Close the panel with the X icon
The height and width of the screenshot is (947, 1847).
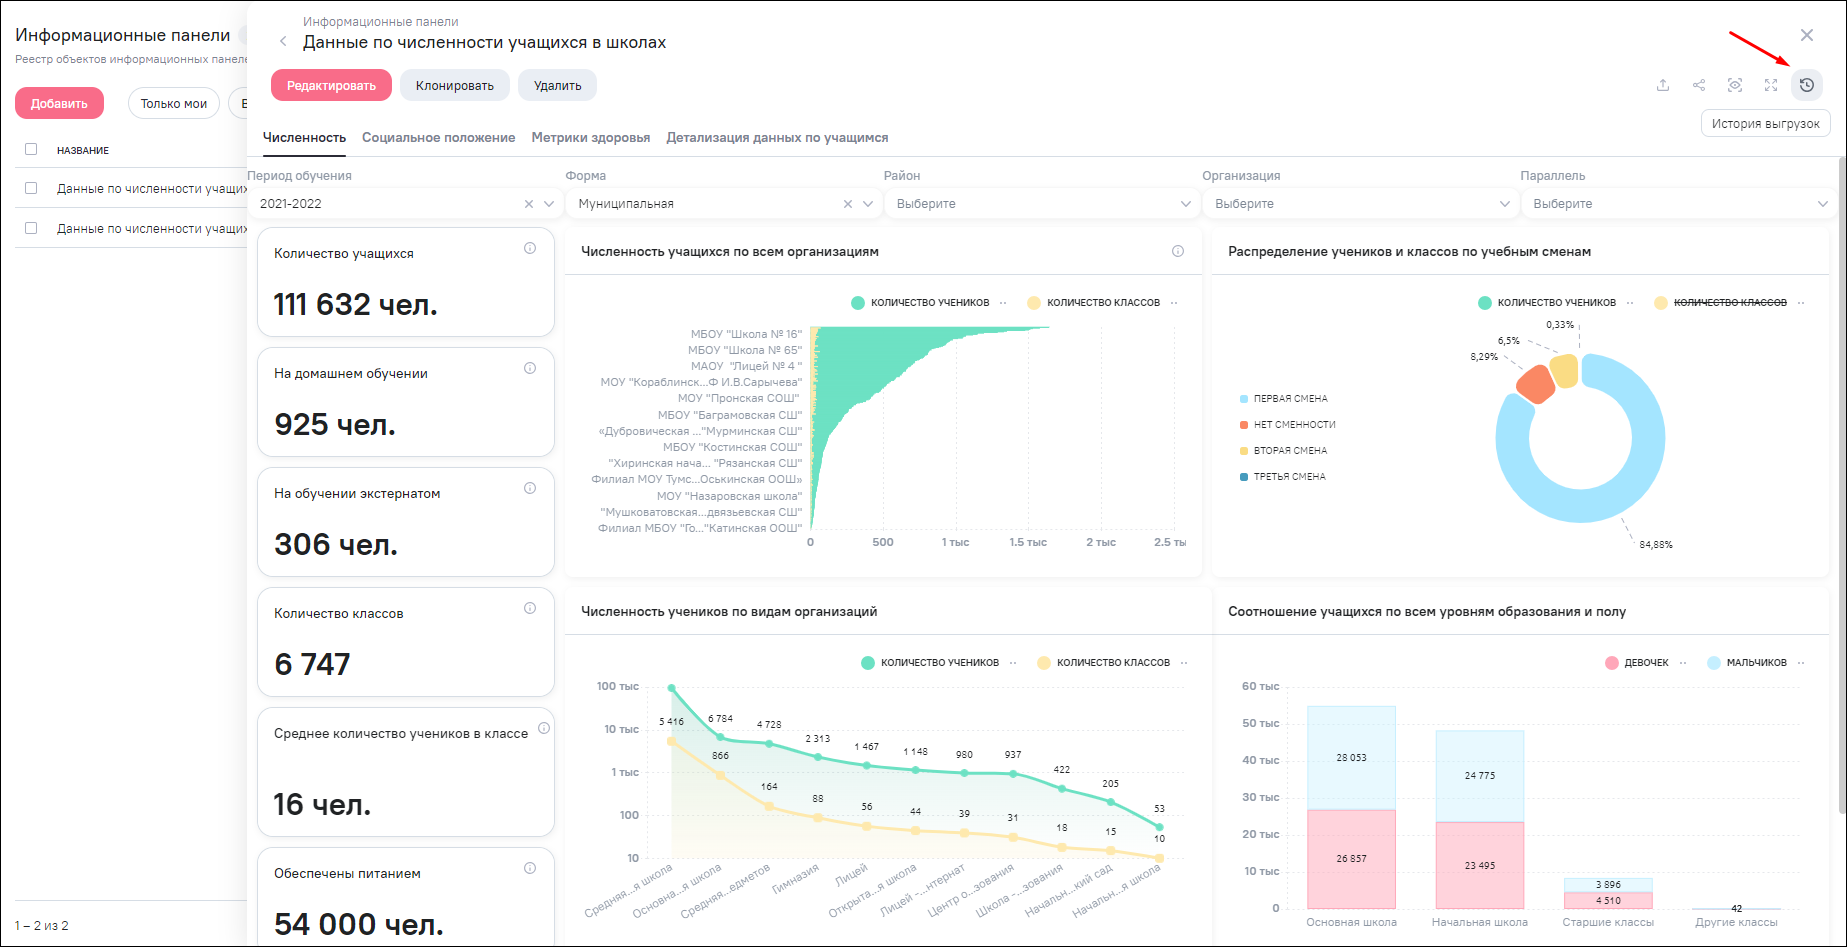(x=1807, y=35)
